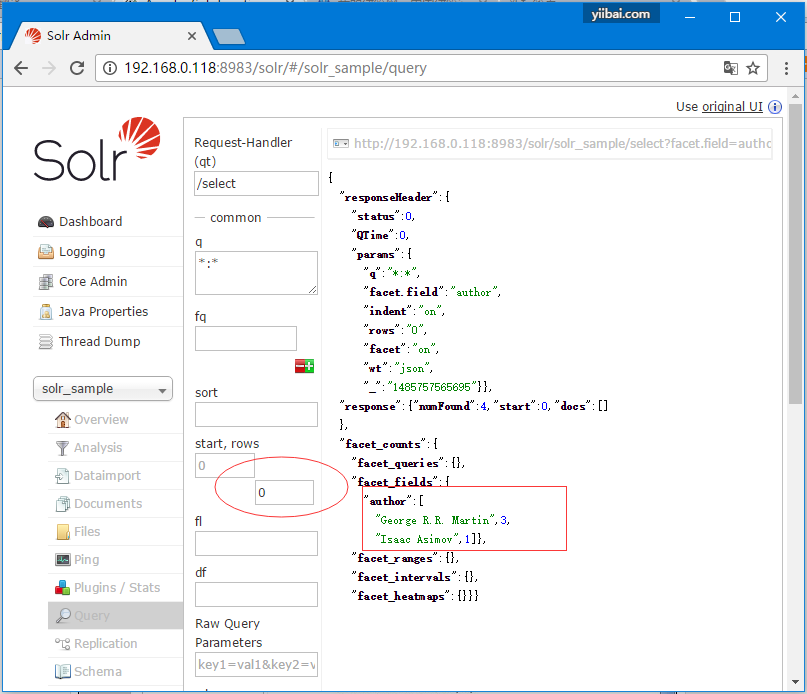Expand the solr_sample core selector dropdown
The height and width of the screenshot is (694, 807).
(103, 389)
